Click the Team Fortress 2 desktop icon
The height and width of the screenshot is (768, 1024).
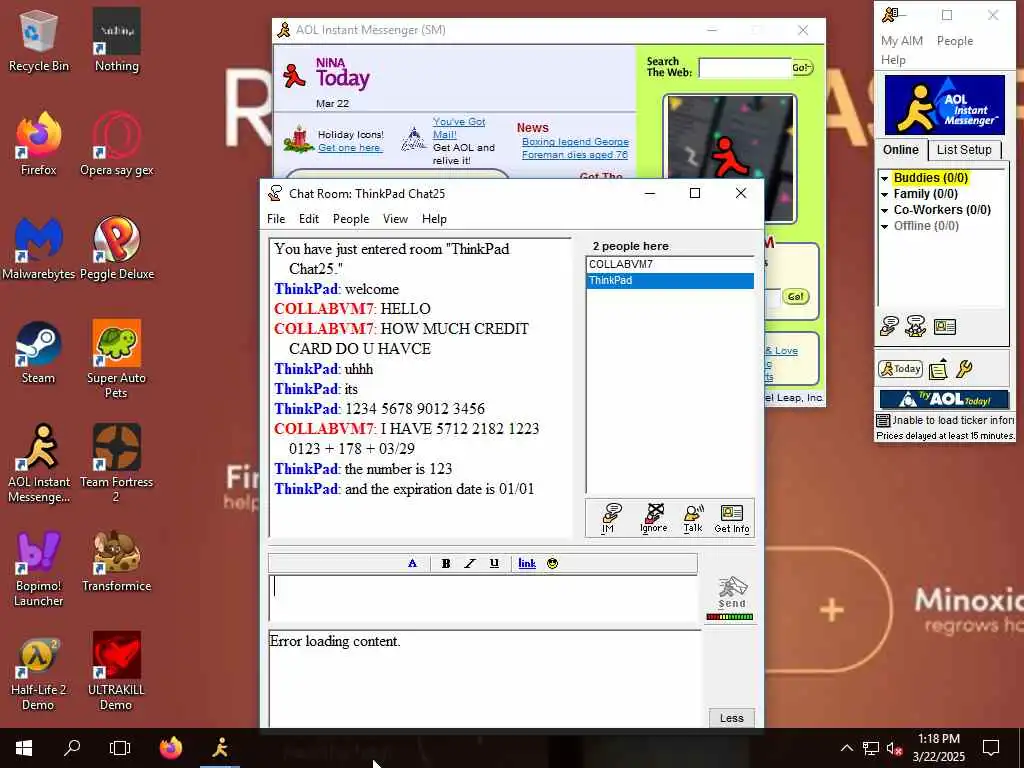pyautogui.click(x=116, y=464)
